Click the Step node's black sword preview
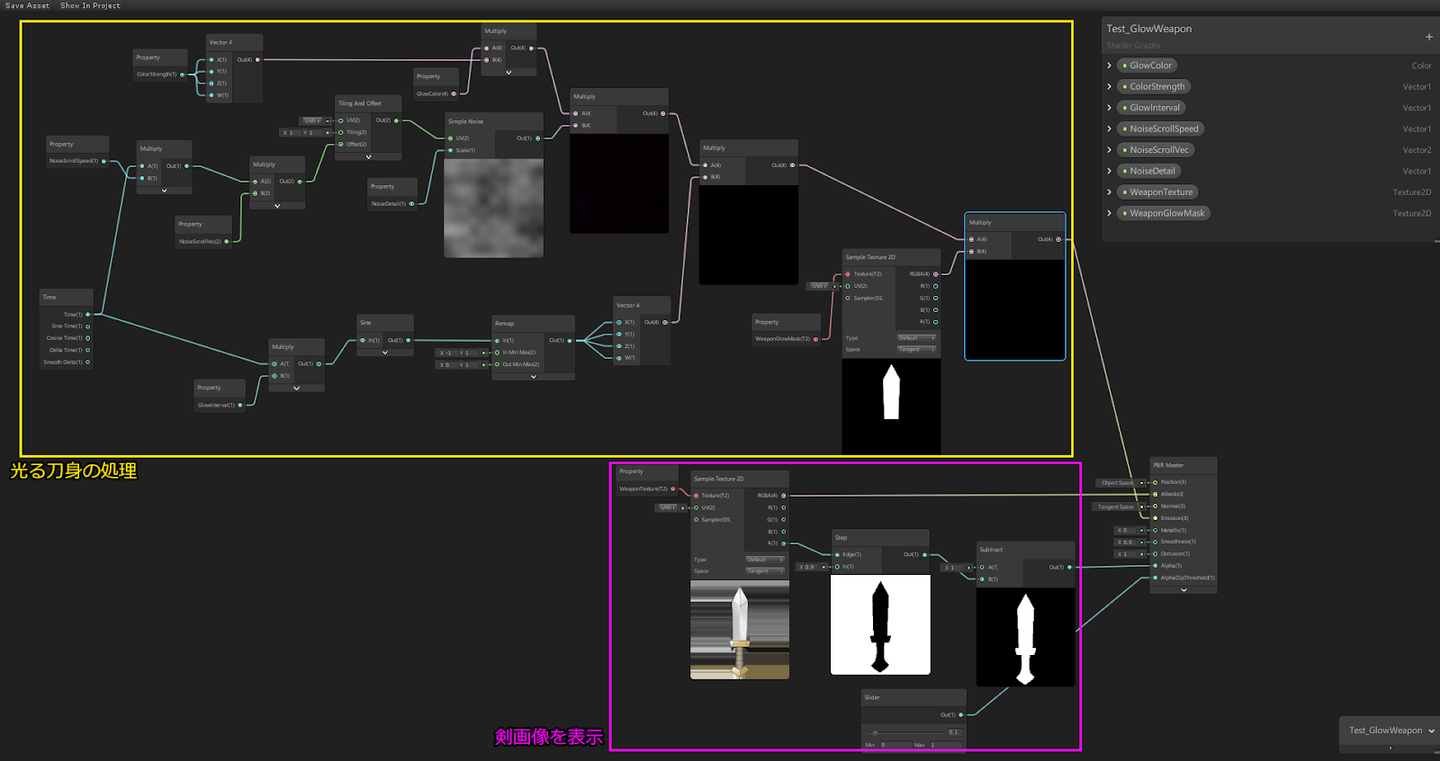The image size is (1440, 761). (880, 625)
